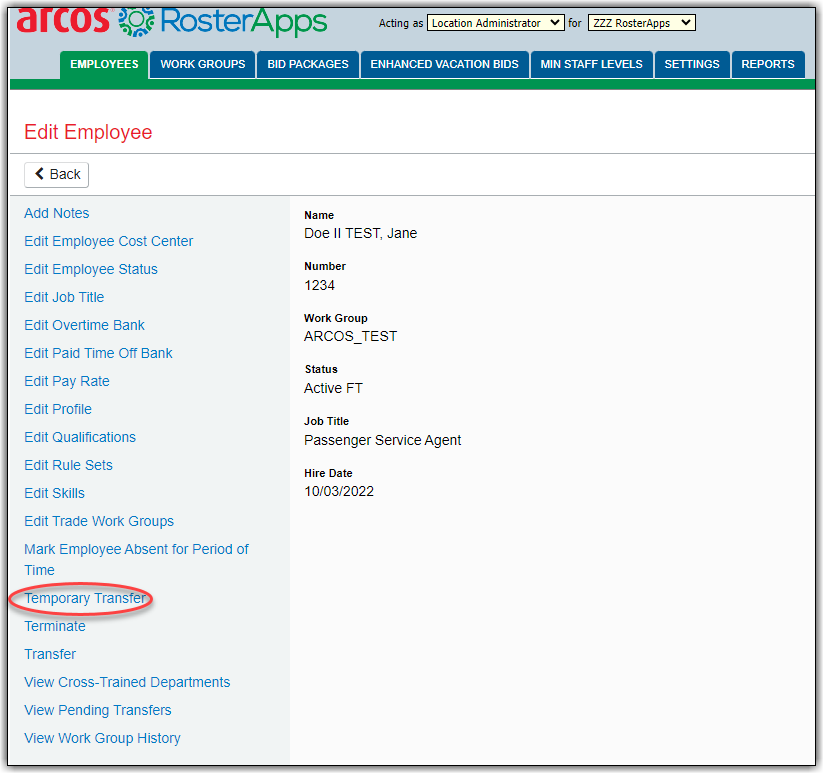The width and height of the screenshot is (824, 774).
Task: Click the Back button
Action: coord(57,174)
